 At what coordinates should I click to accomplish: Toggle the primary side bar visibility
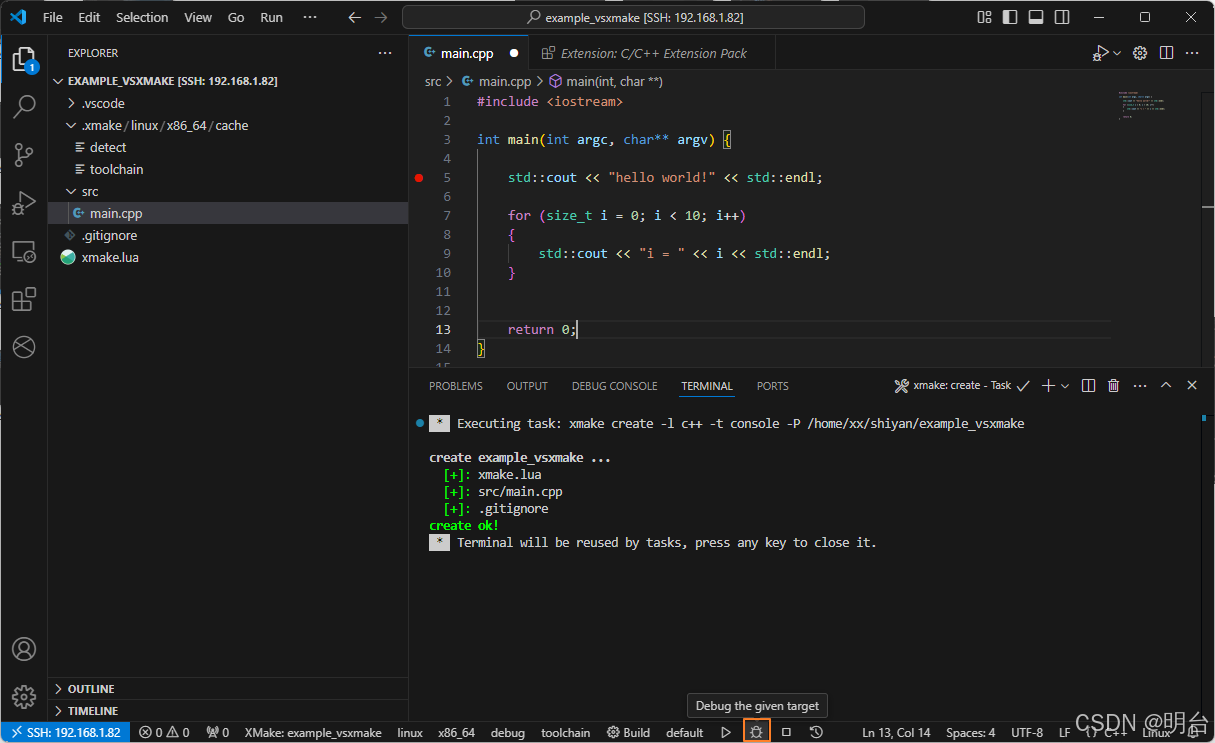point(1010,17)
